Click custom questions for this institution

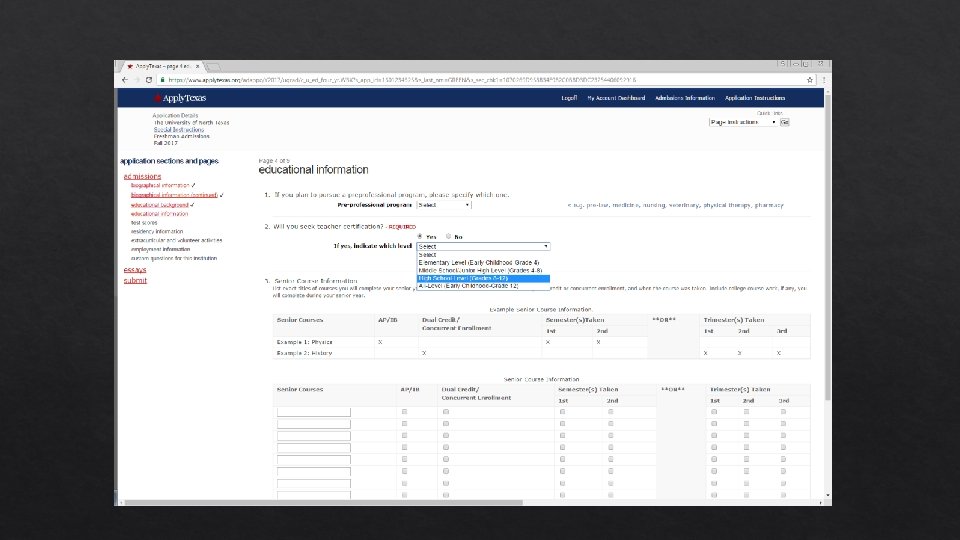tap(174, 258)
